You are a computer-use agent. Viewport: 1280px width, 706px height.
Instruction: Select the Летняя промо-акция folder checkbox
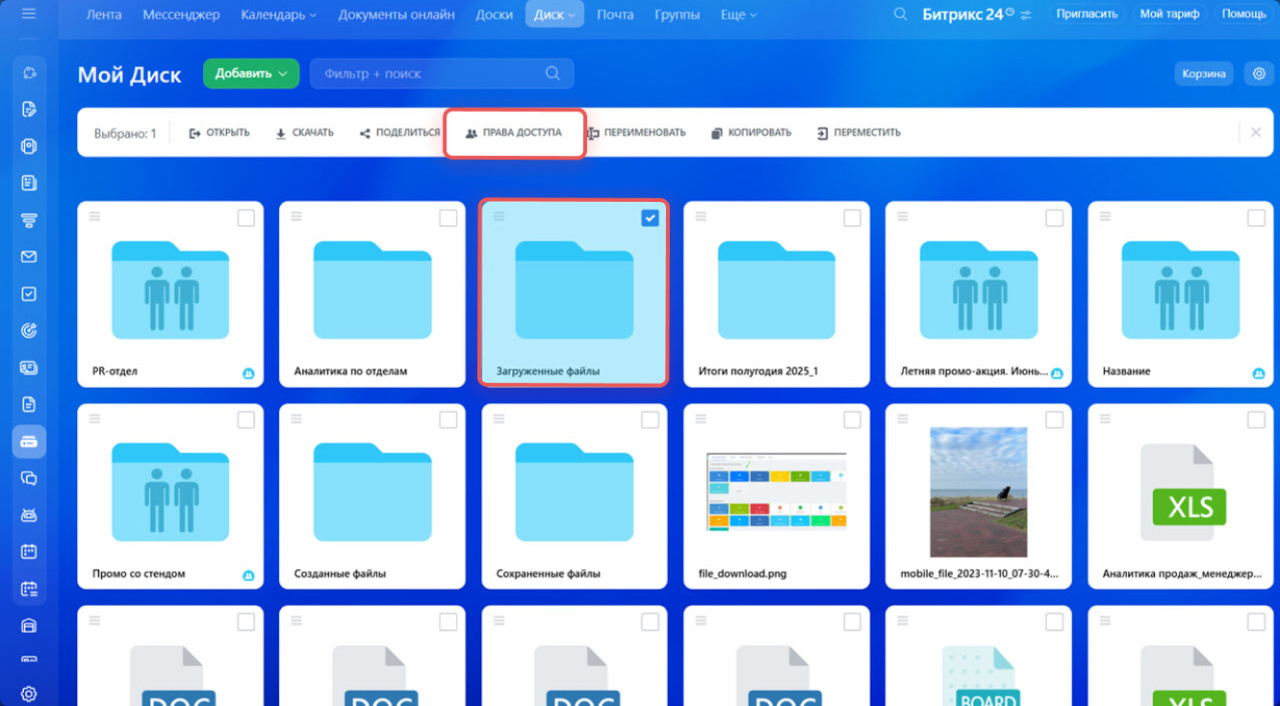coord(1054,218)
